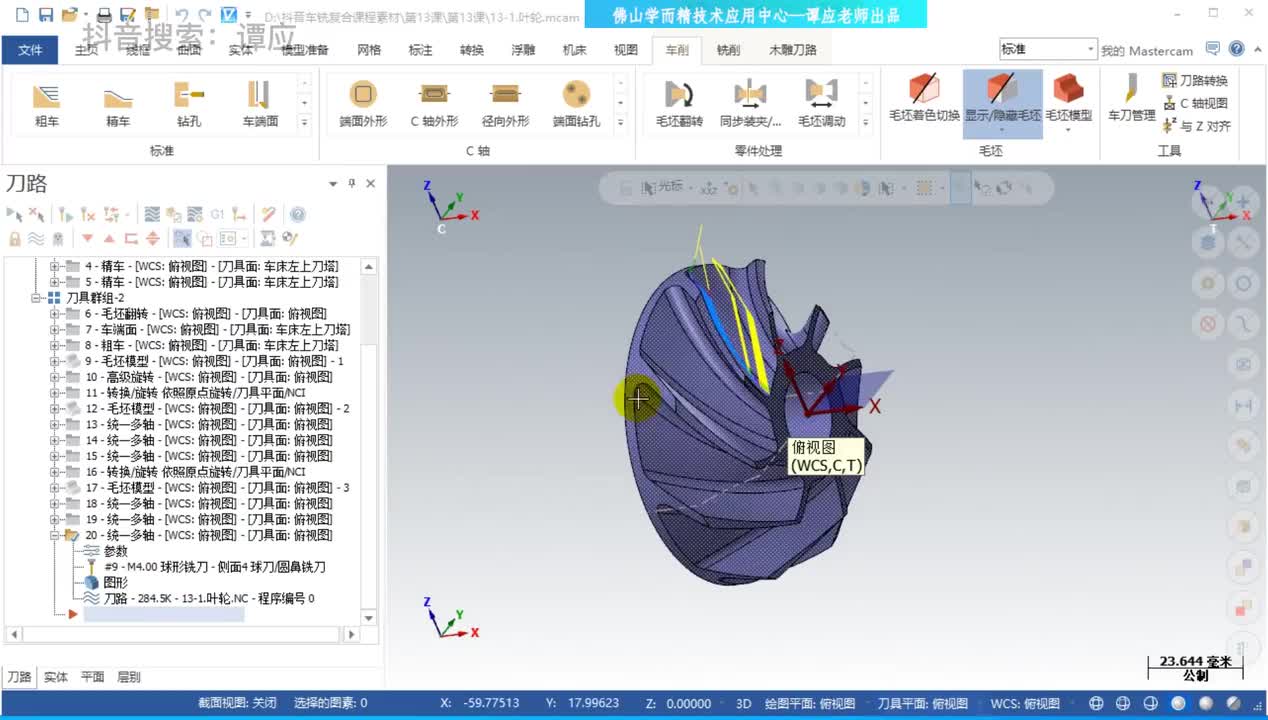
Task: Switch to the 铣削 ribbon tab
Action: [729, 50]
